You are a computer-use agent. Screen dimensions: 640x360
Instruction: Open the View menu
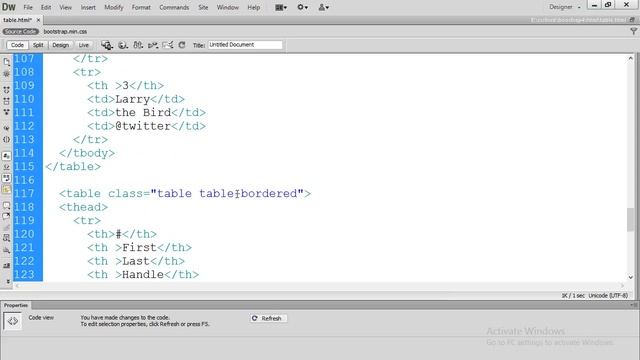point(65,7)
